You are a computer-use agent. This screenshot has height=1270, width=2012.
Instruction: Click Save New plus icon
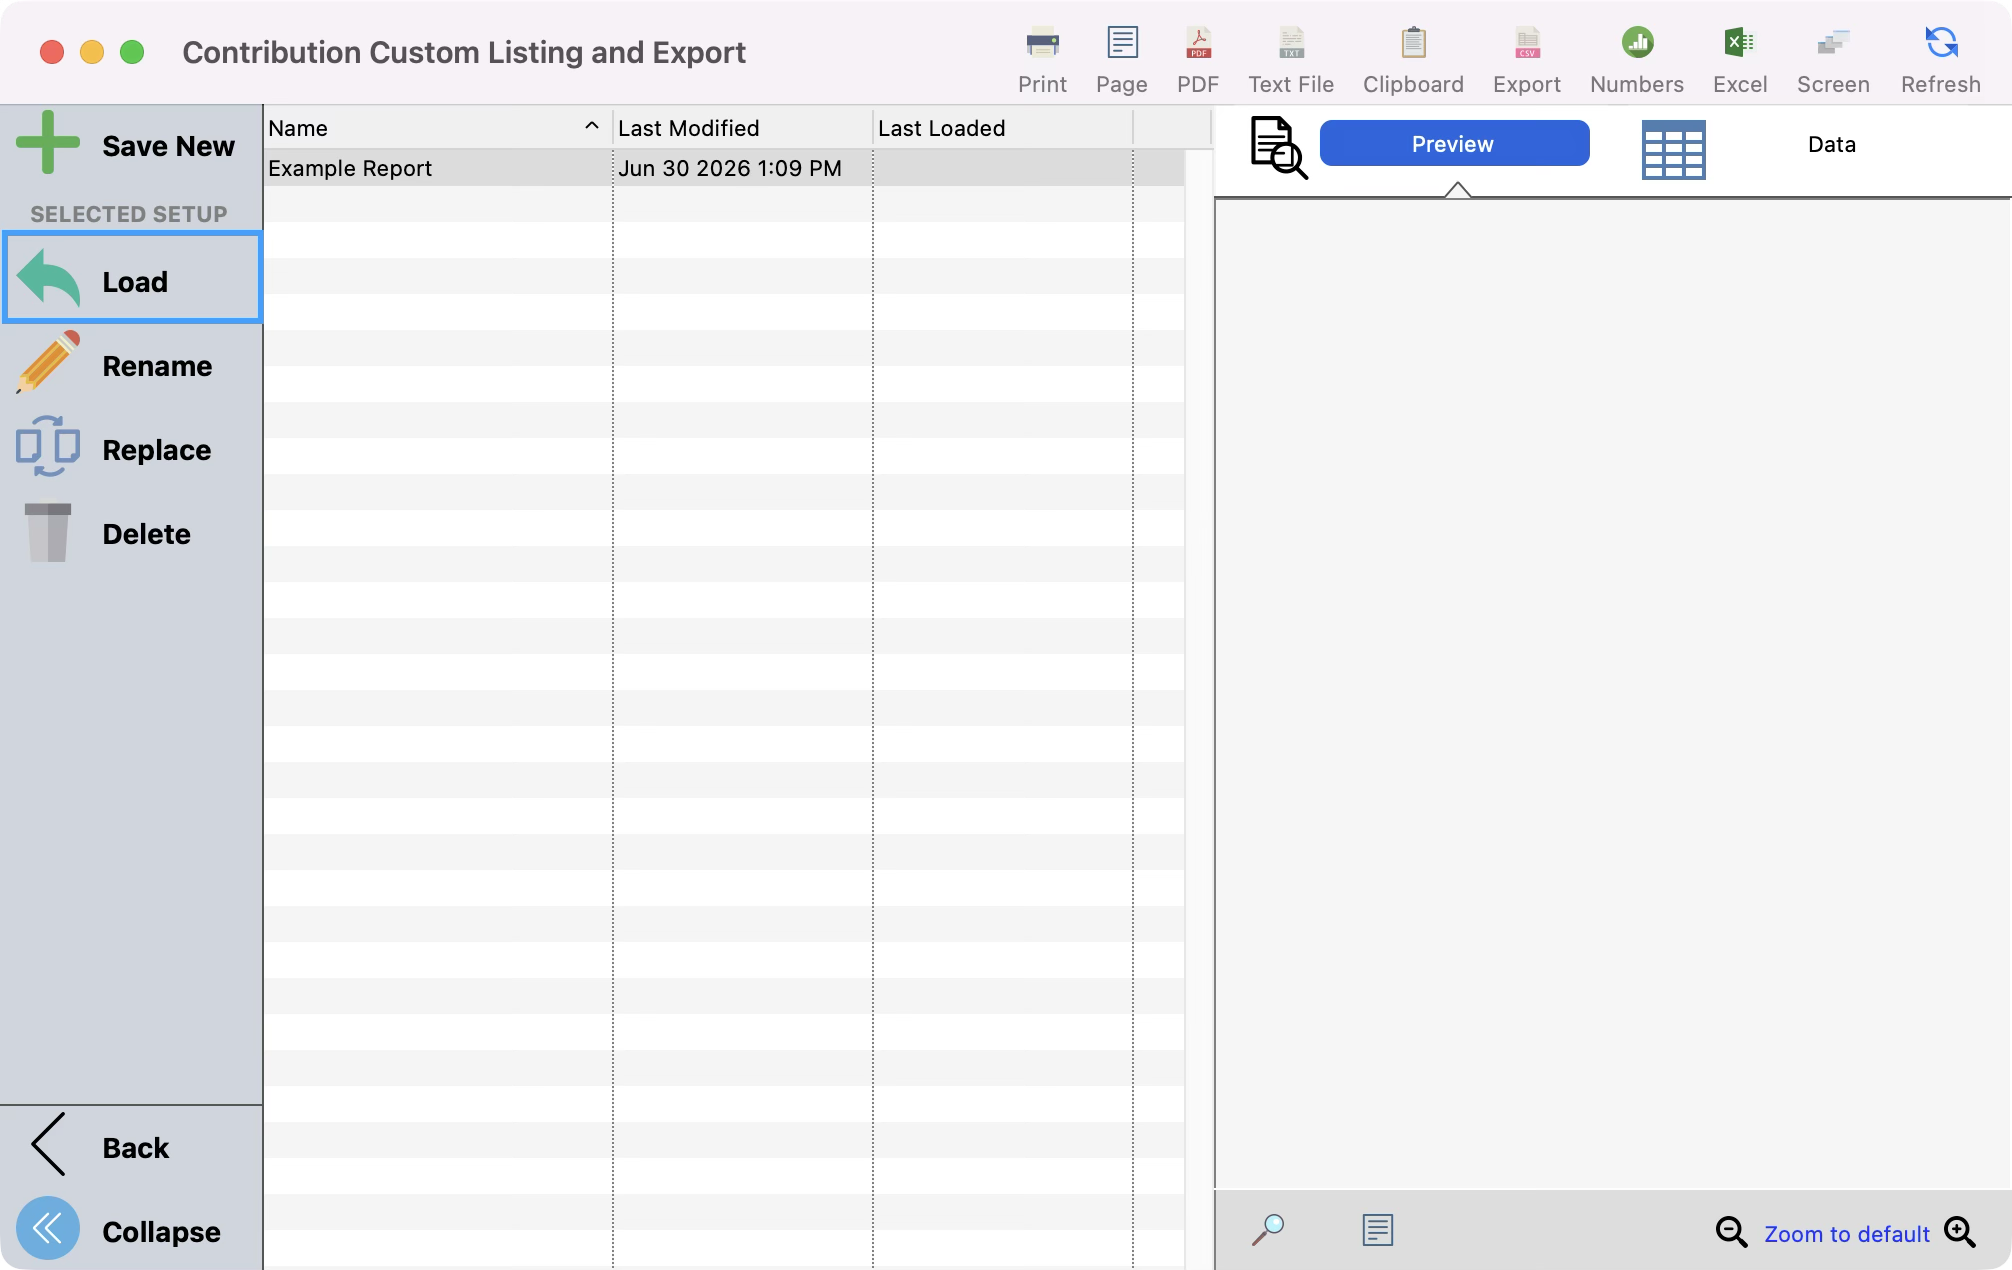pyautogui.click(x=47, y=143)
